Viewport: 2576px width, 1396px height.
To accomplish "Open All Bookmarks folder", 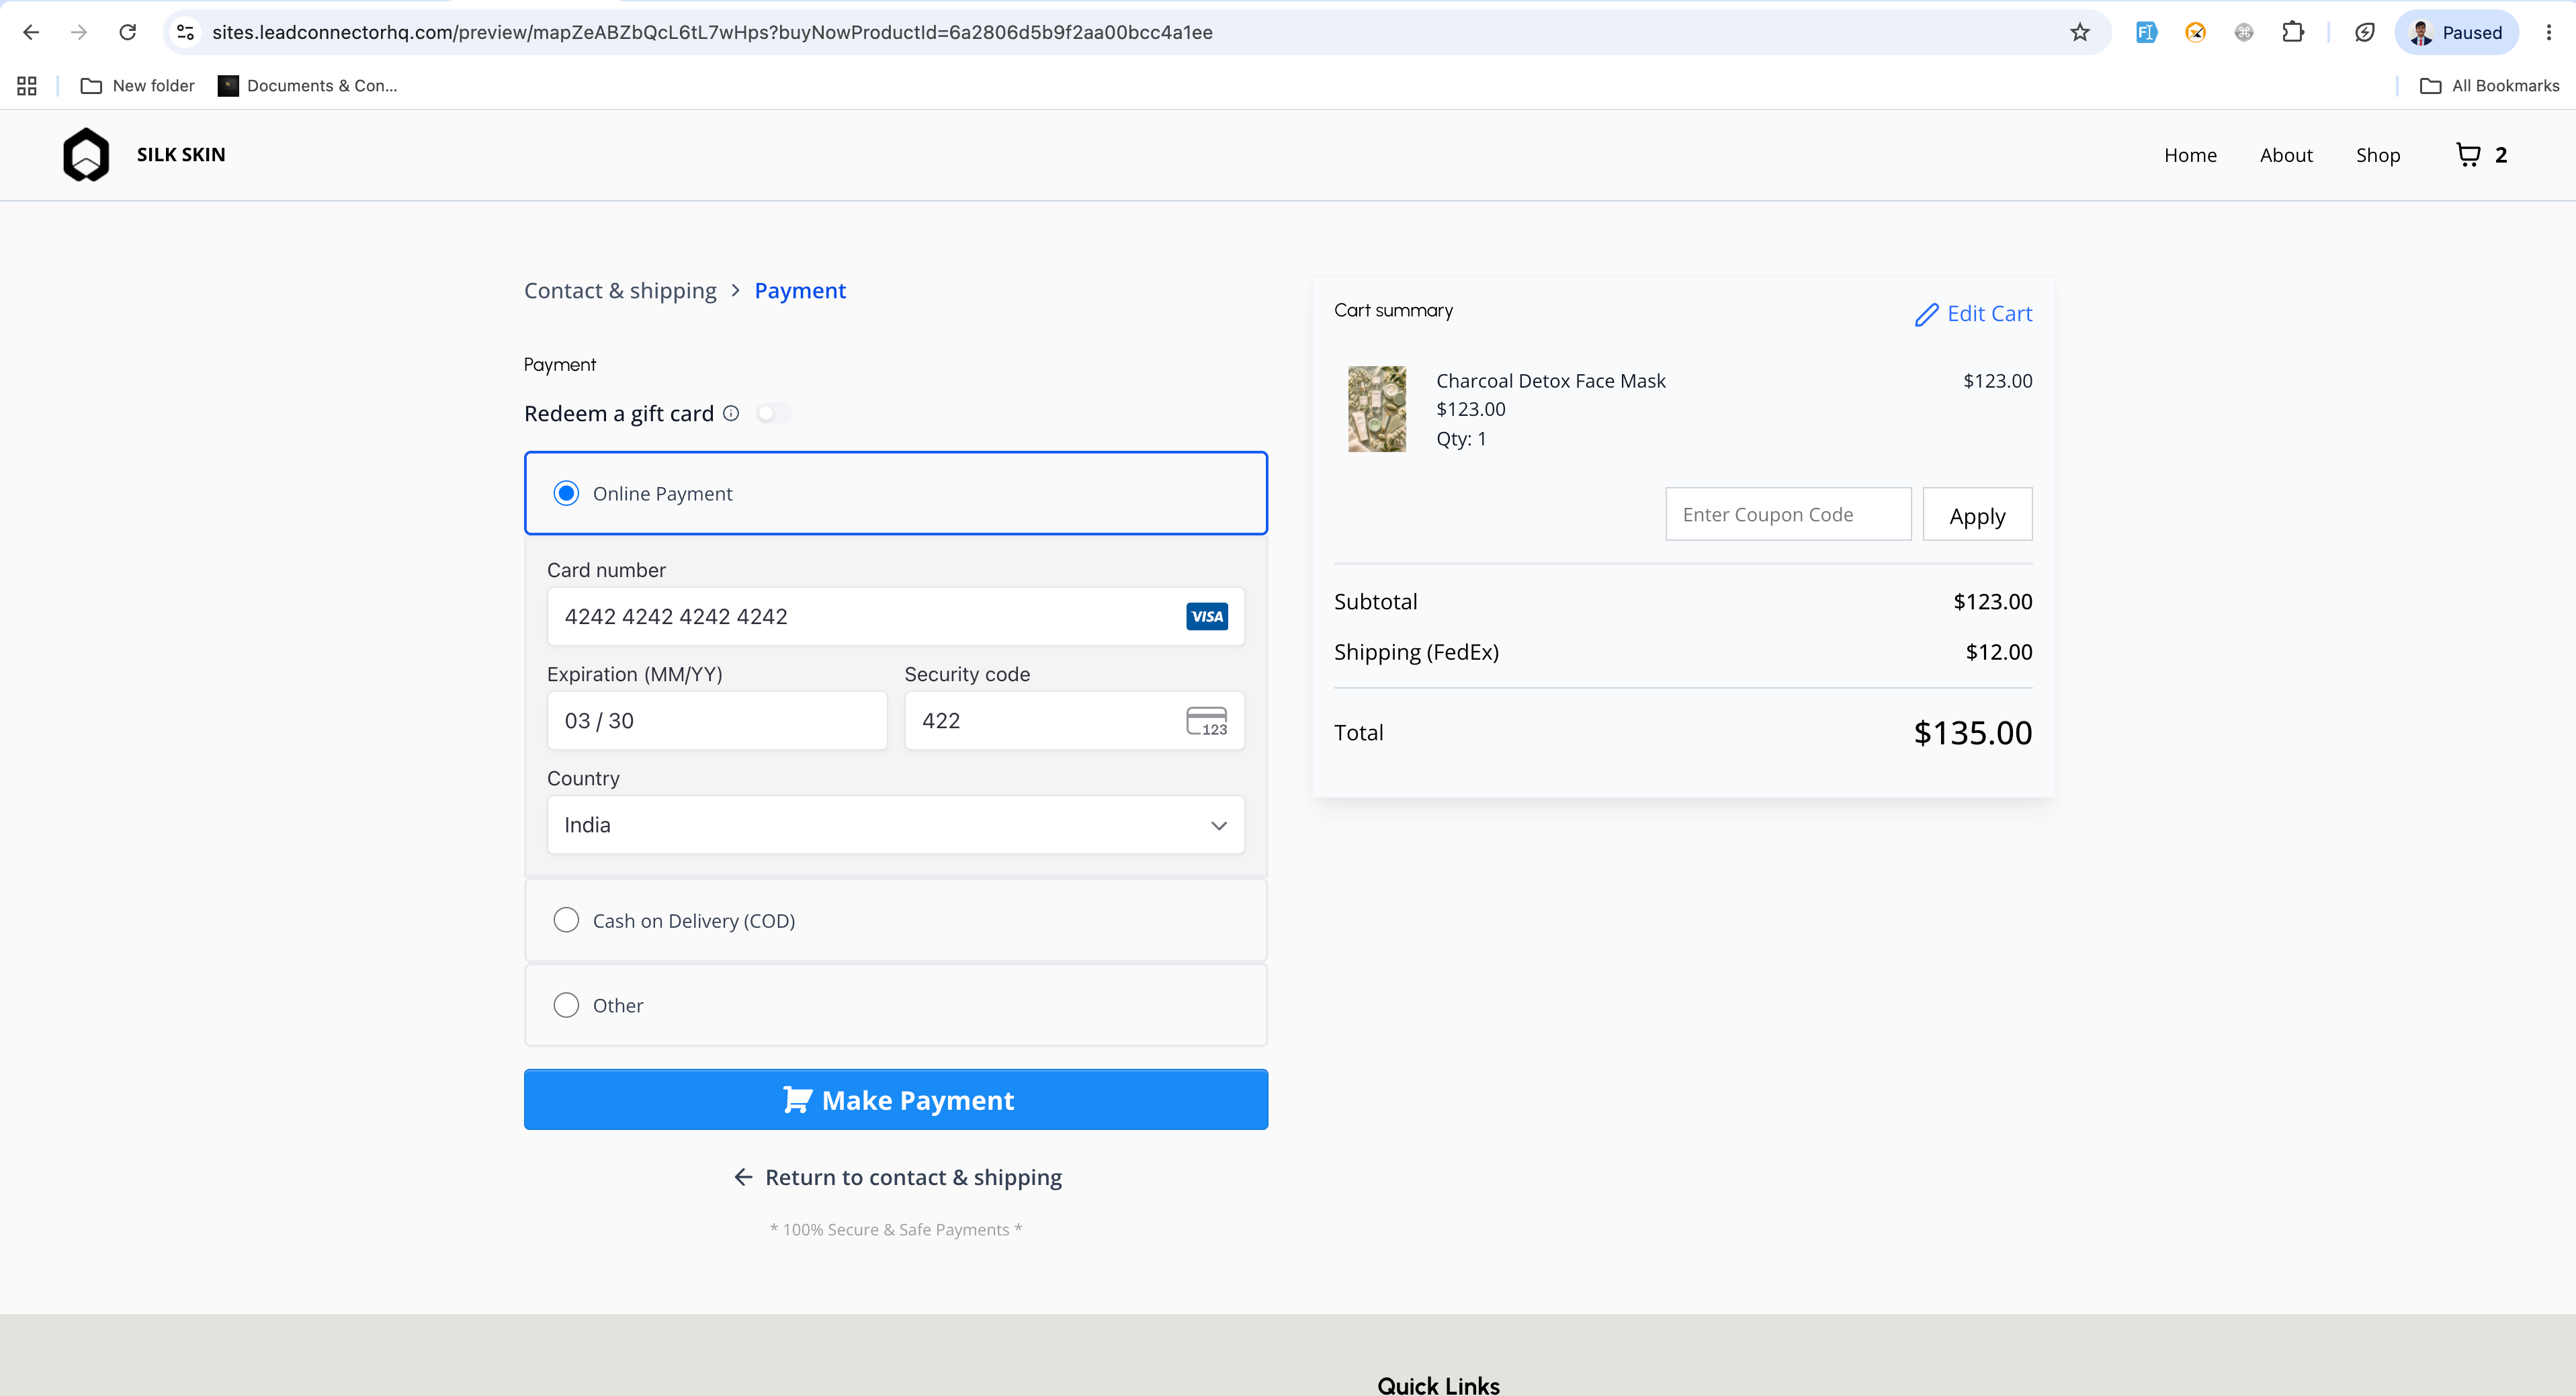I will pyautogui.click(x=2489, y=86).
